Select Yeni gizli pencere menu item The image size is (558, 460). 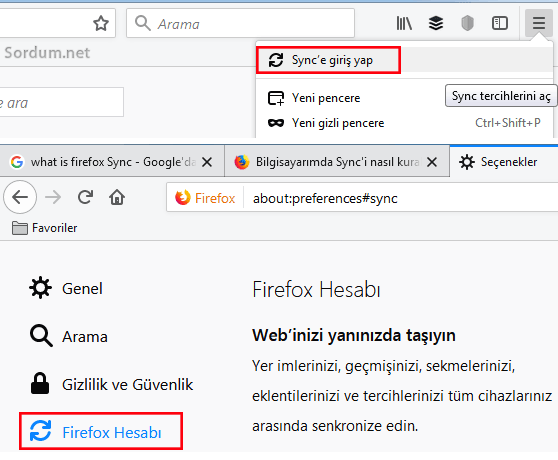click(404, 123)
